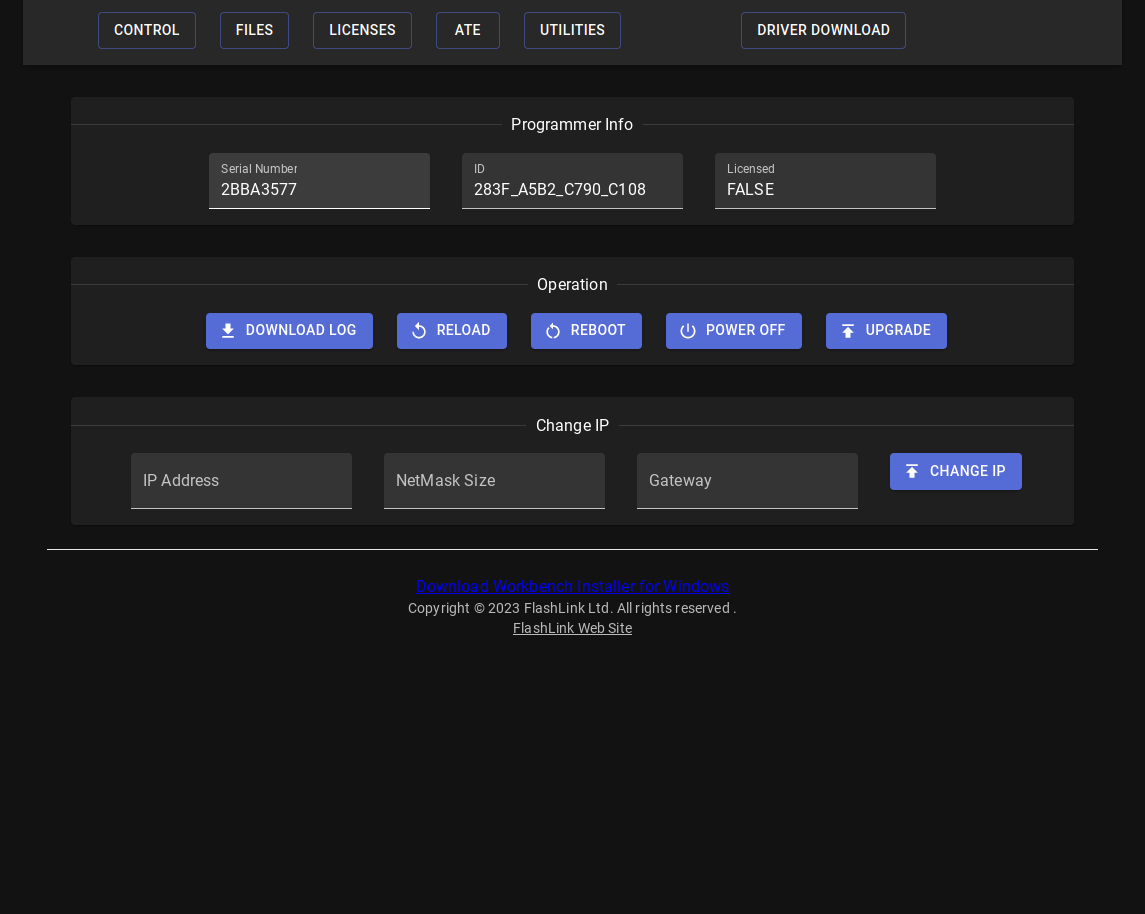The image size is (1145, 914).
Task: Click the download icon on DOWNLOAD LOG button
Action: 228,331
